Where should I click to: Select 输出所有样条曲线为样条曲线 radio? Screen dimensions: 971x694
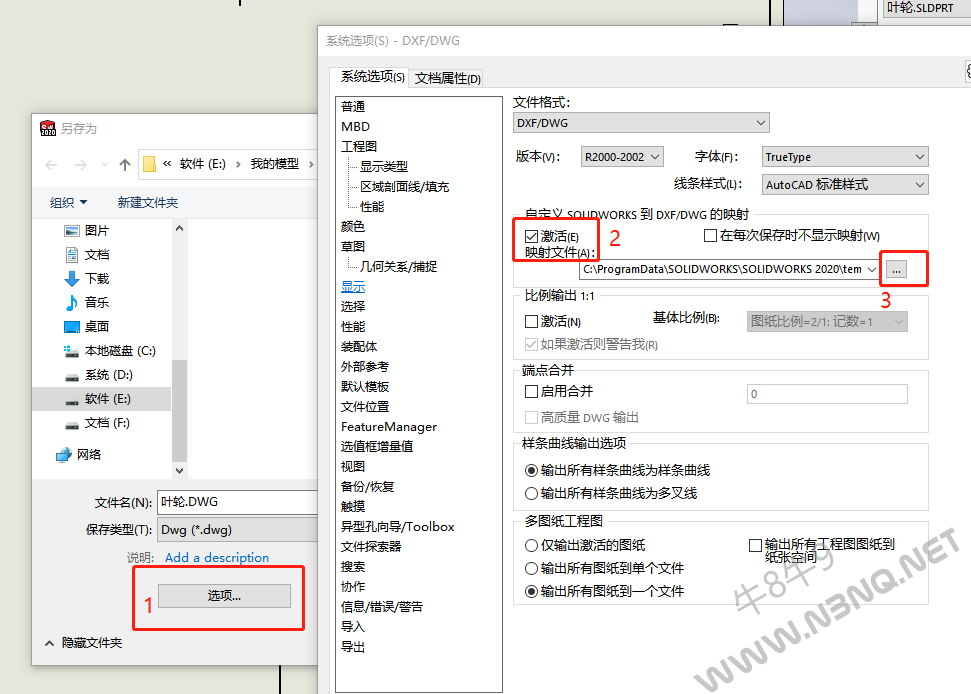click(x=531, y=471)
